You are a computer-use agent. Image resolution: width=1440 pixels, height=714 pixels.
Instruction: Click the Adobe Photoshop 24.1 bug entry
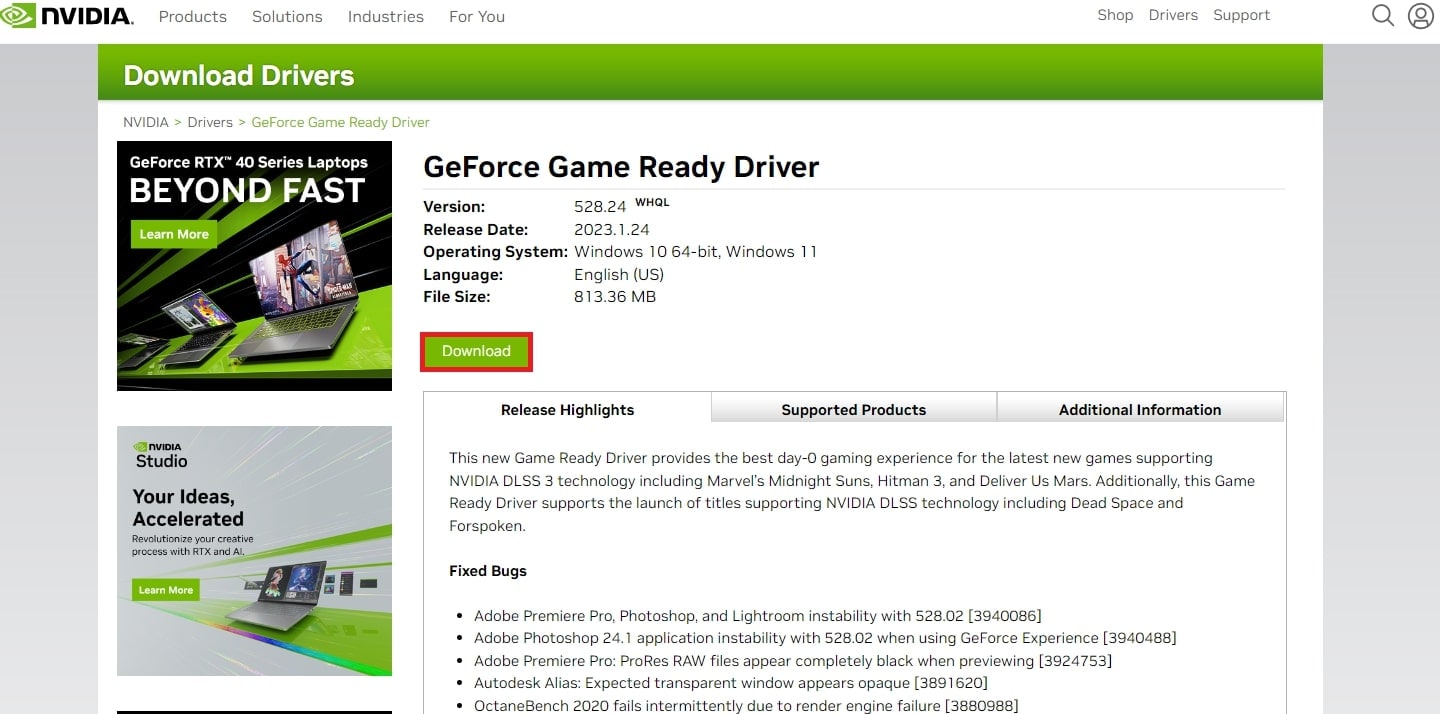click(x=825, y=638)
